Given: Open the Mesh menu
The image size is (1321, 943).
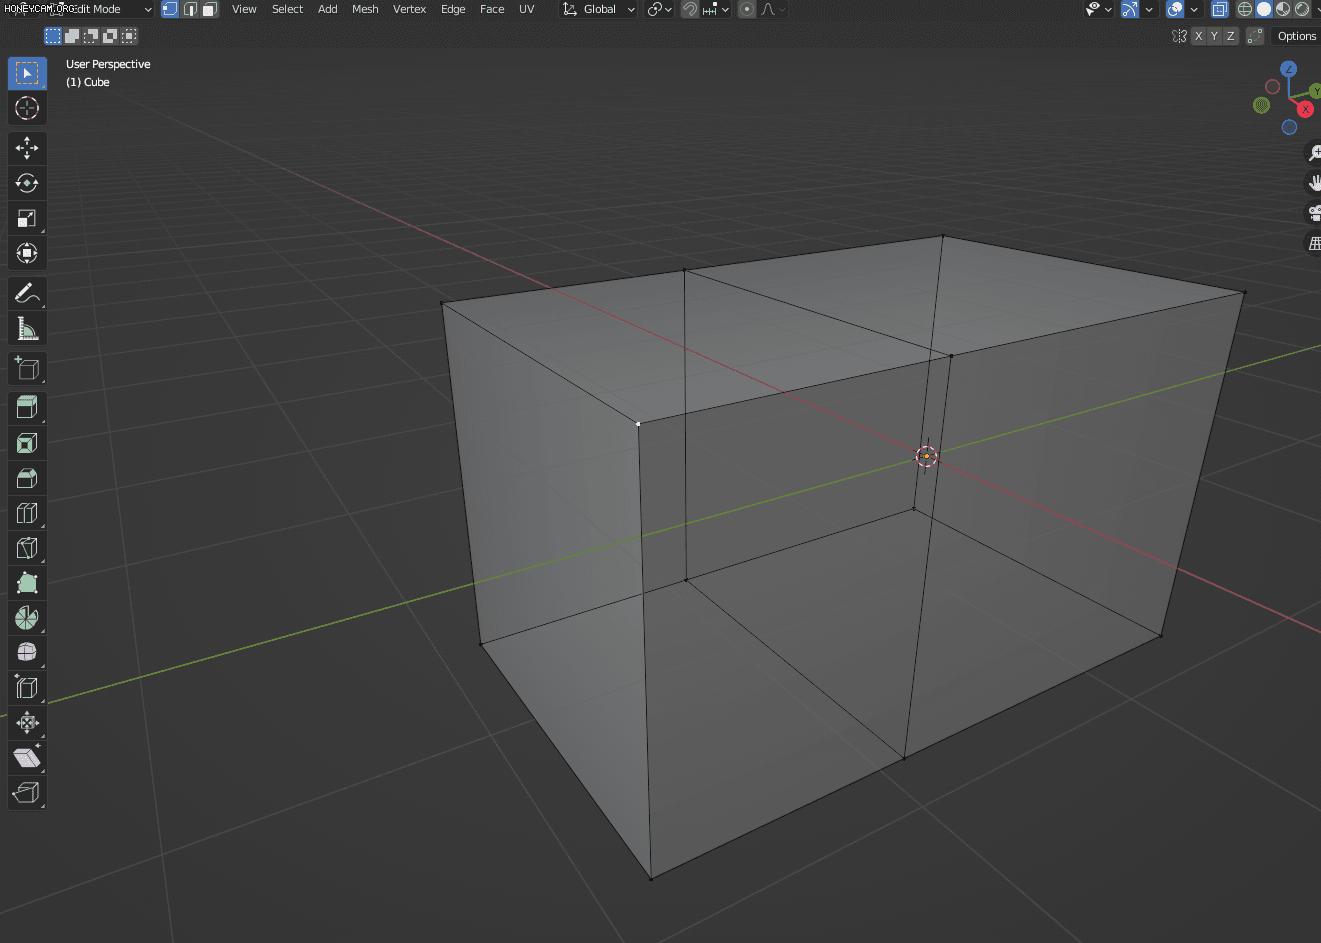Looking at the screenshot, I should [x=365, y=9].
